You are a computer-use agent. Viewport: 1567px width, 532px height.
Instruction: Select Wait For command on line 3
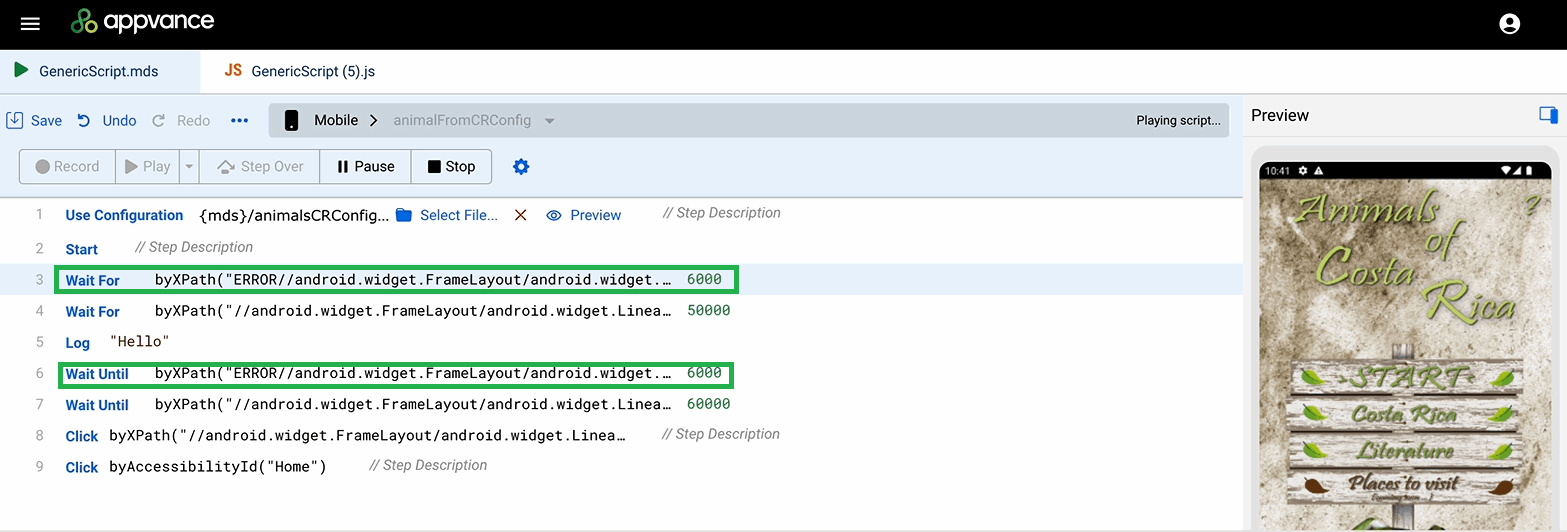click(92, 280)
